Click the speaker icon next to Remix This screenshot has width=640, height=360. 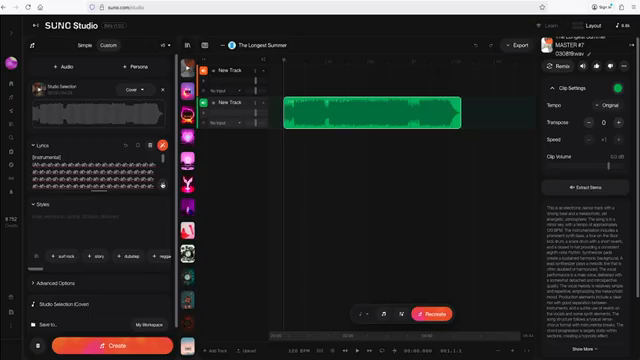[583, 66]
